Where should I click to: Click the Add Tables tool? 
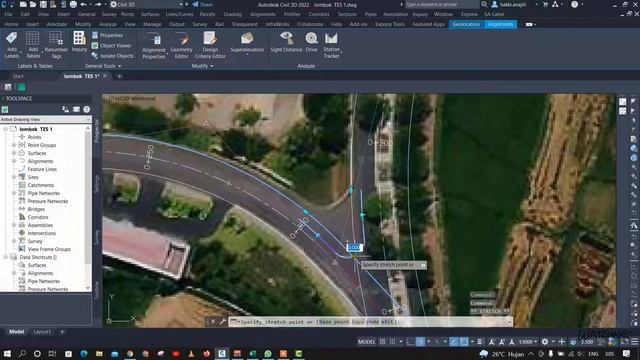click(x=33, y=45)
